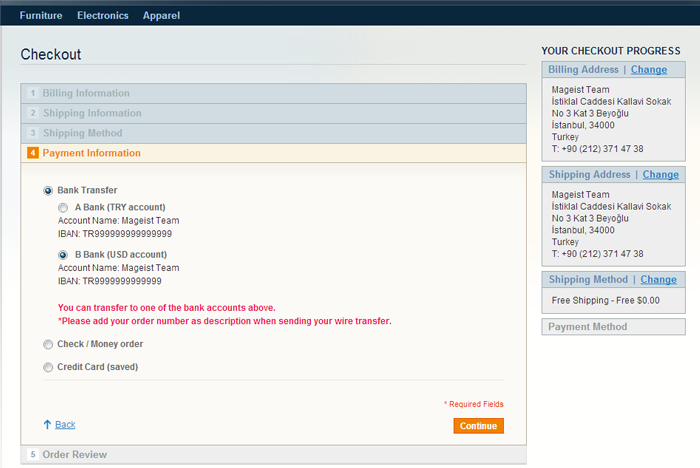Click the step 2 number badge
Viewport: 700px width, 468px height.
[x=33, y=113]
